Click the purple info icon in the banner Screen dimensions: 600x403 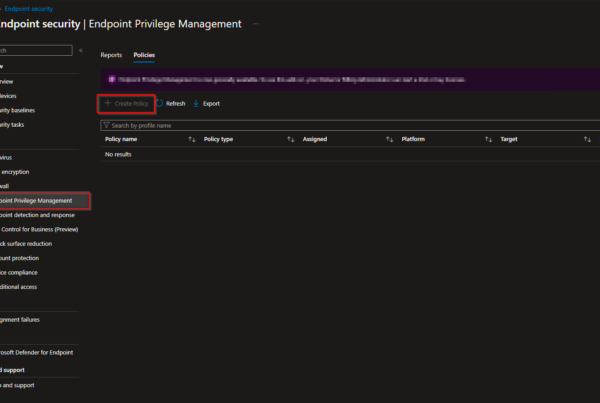click(x=111, y=78)
